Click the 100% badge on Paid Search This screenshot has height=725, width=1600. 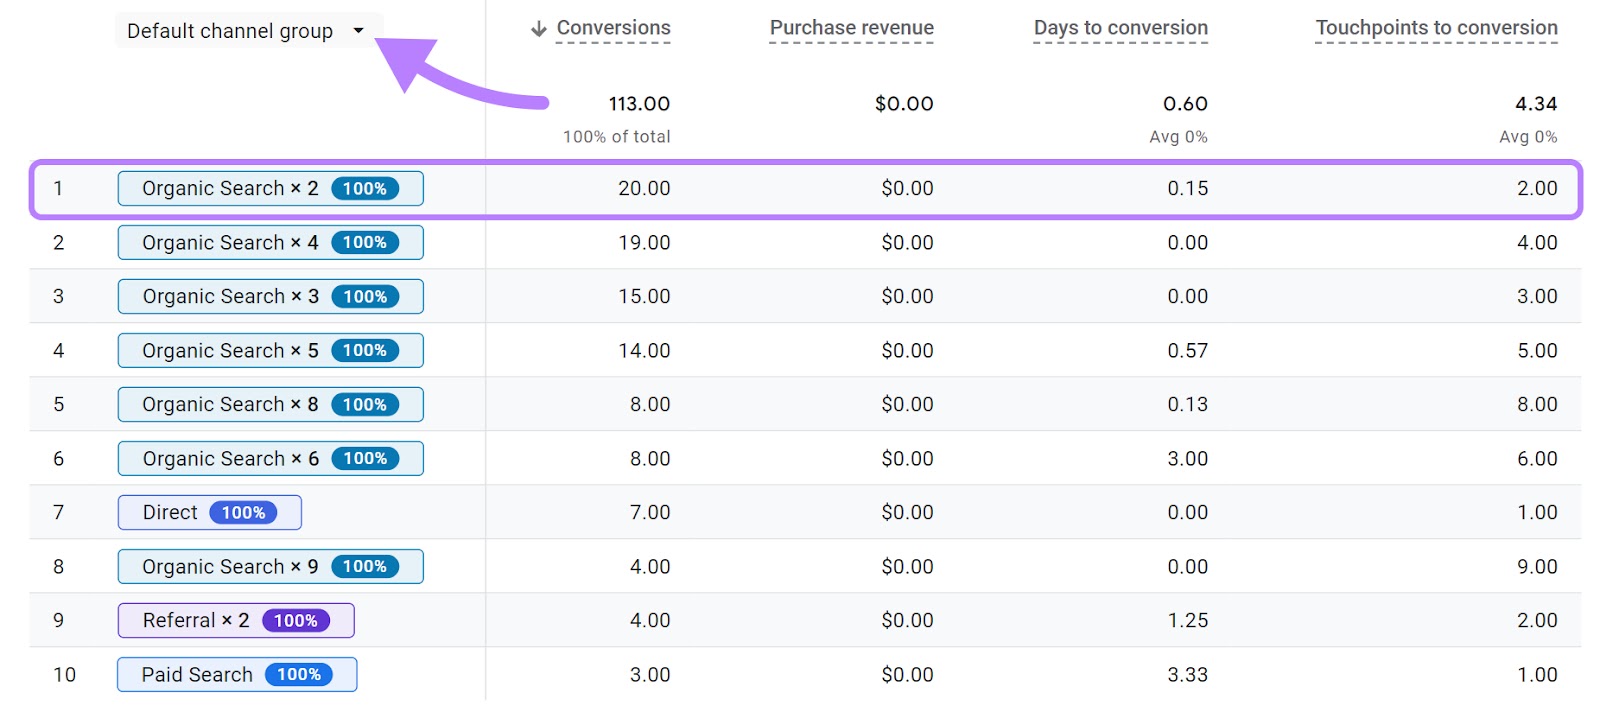(x=299, y=675)
